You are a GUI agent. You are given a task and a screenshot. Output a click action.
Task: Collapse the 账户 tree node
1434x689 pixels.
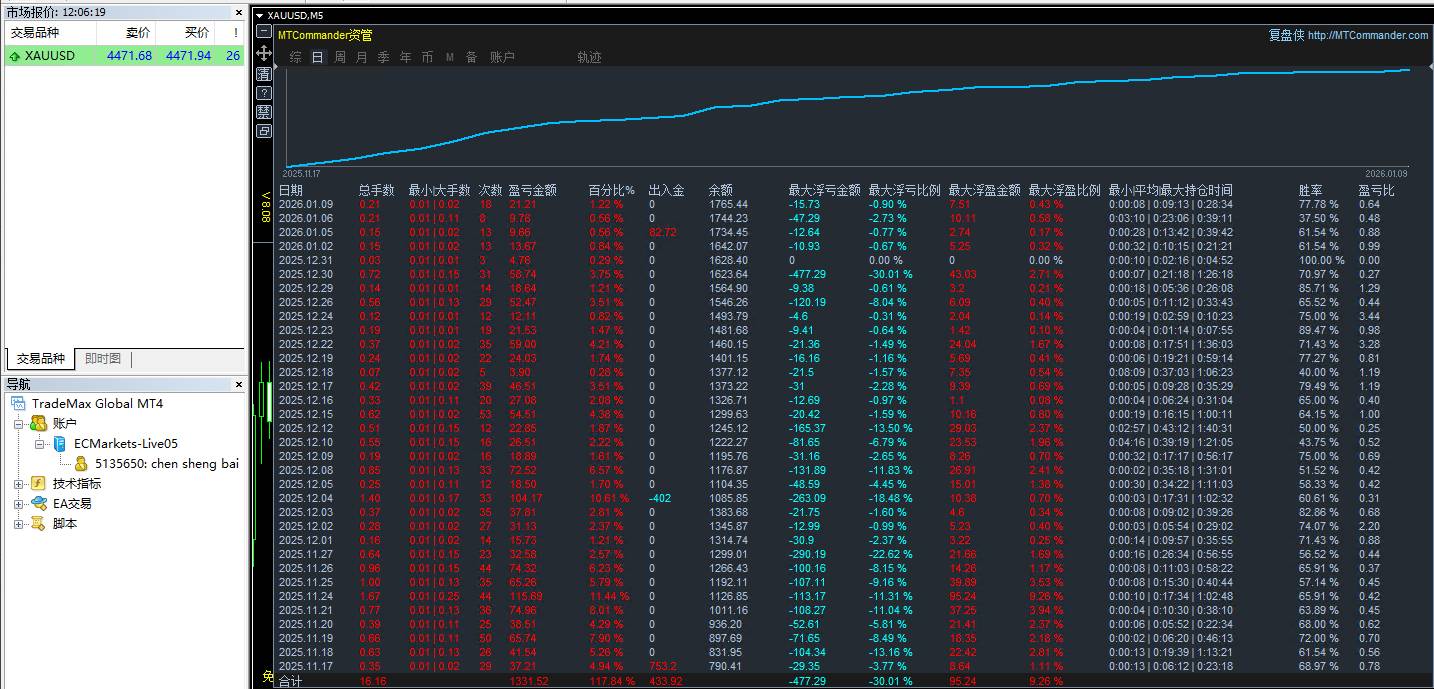[19, 424]
